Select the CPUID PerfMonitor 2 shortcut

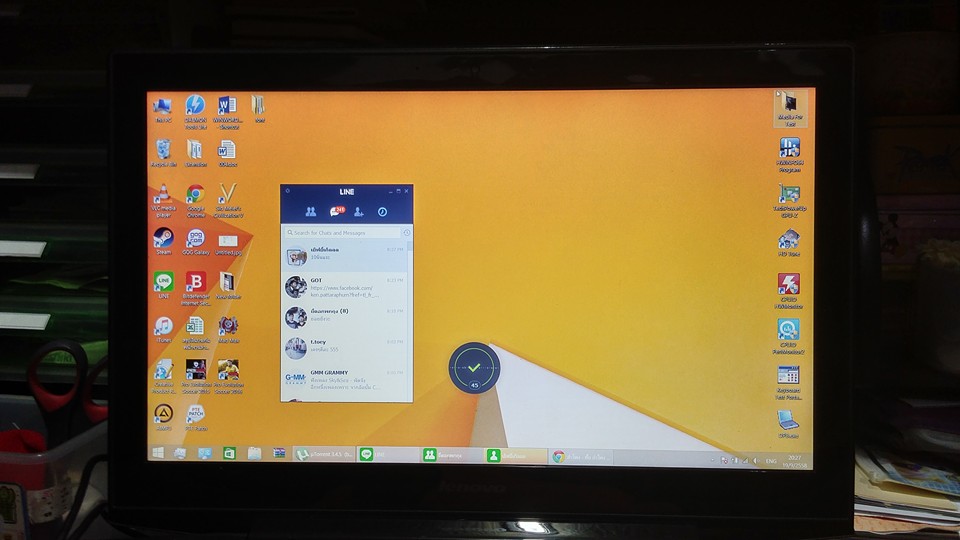(x=789, y=336)
